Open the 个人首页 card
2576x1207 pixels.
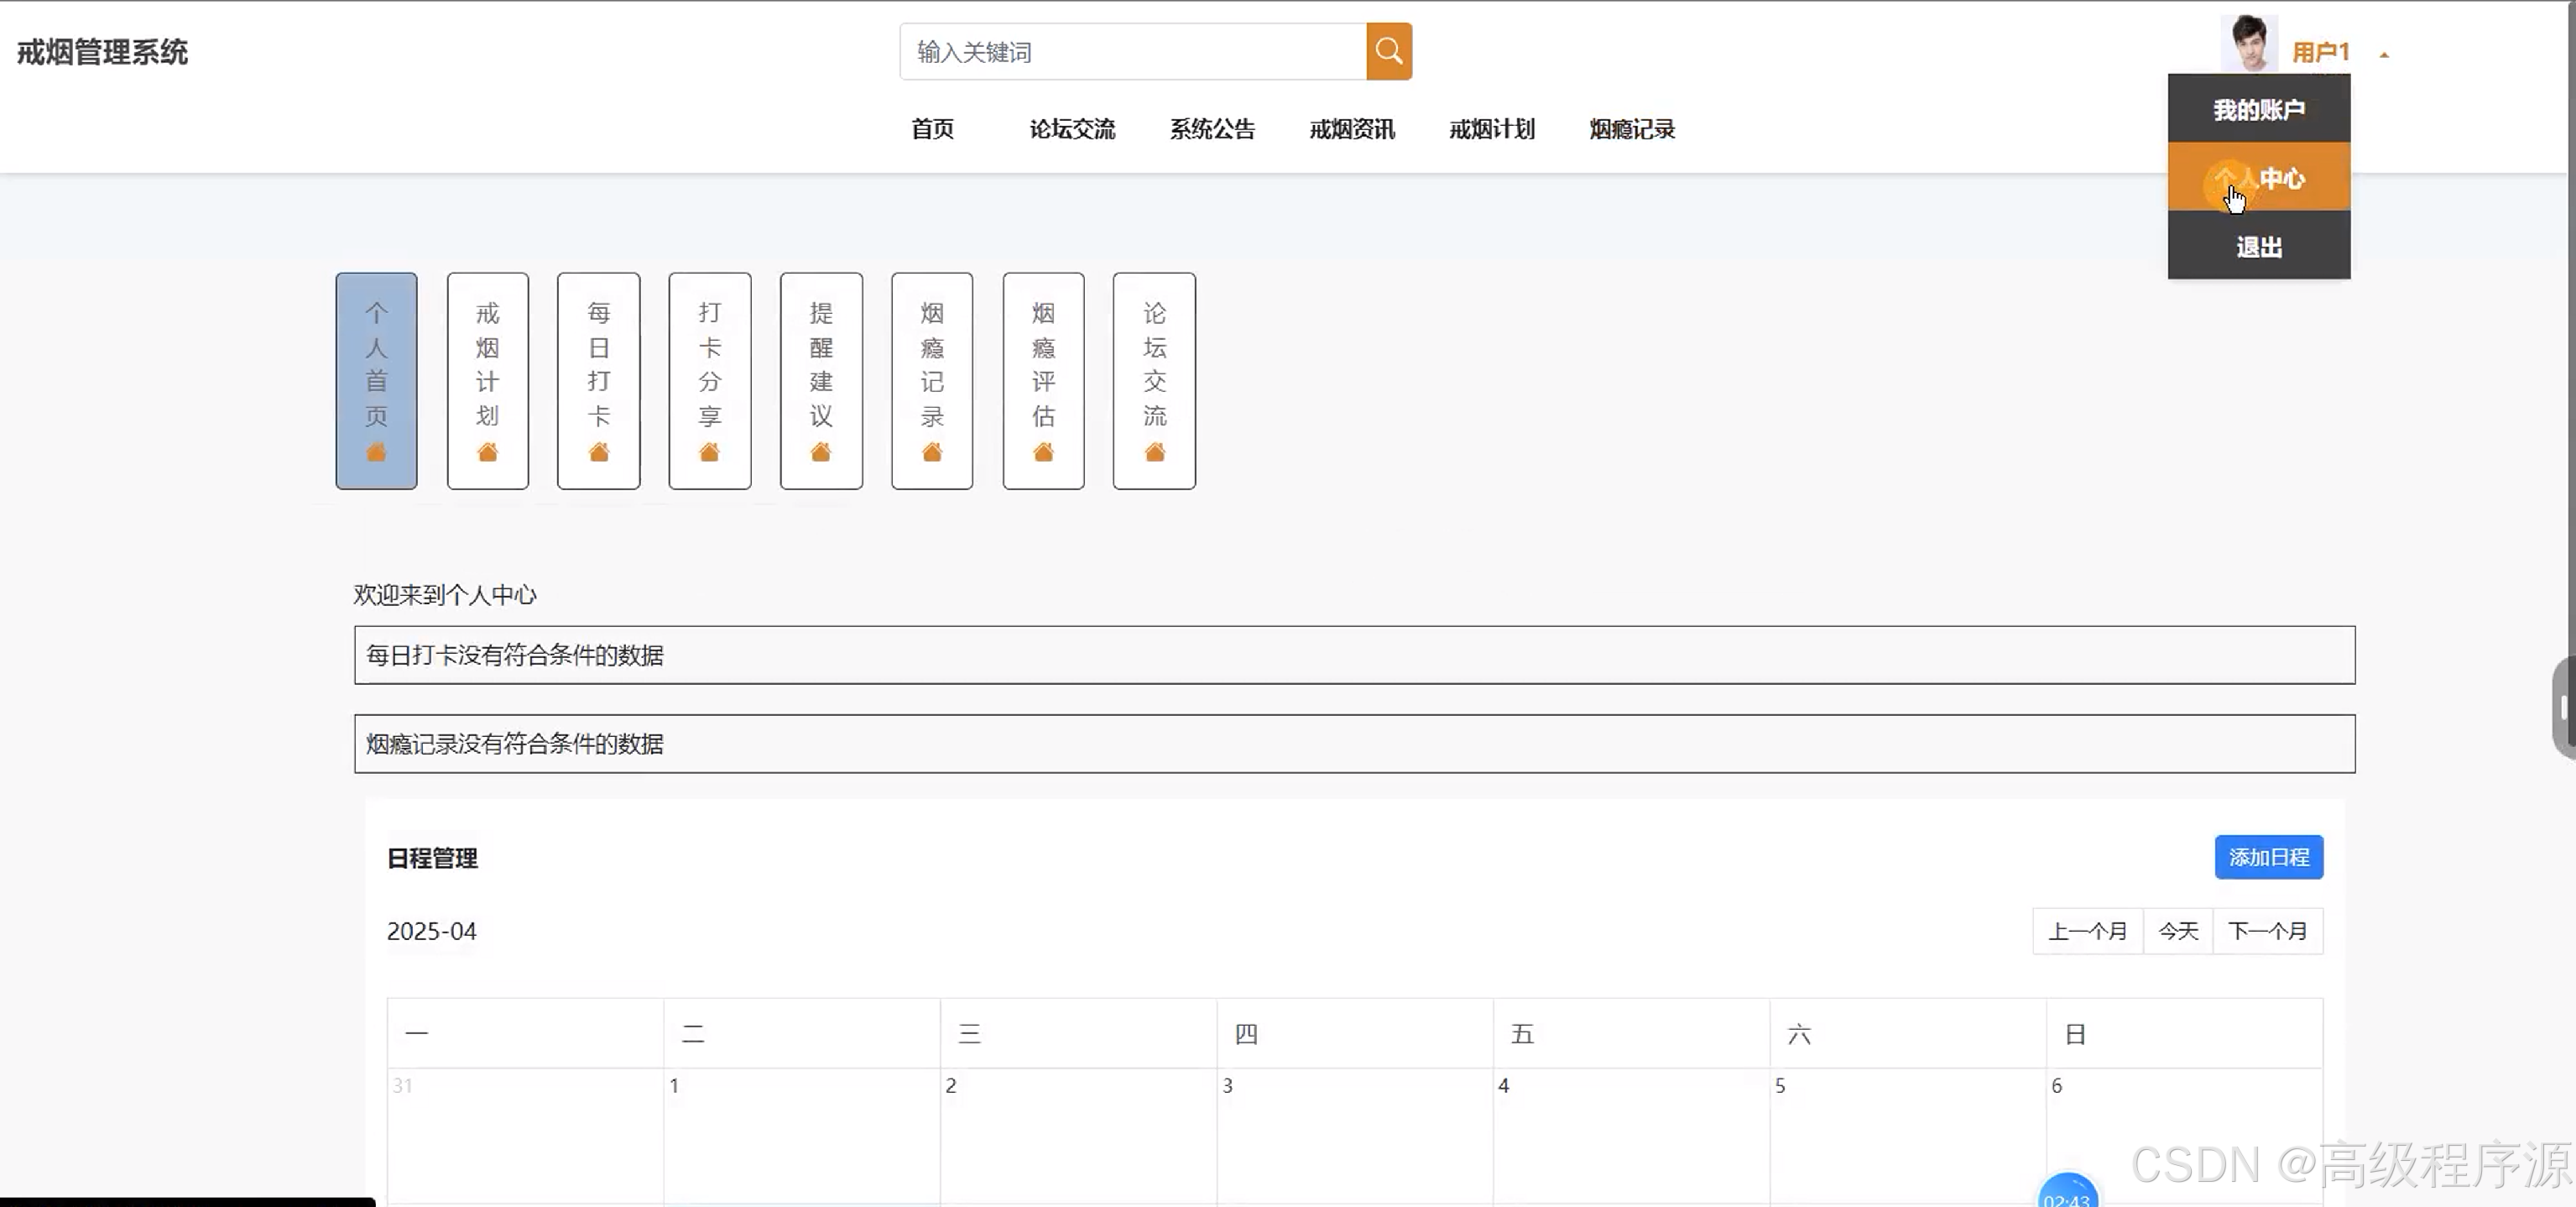pos(376,380)
